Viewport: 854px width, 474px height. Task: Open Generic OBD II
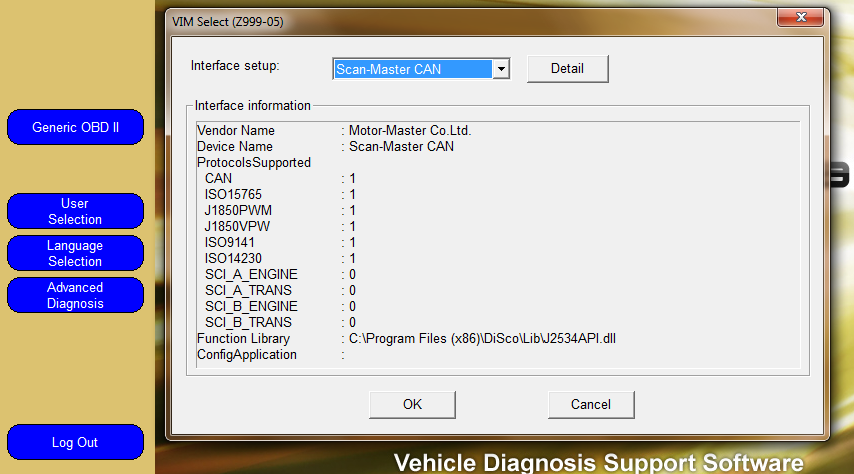pos(75,127)
